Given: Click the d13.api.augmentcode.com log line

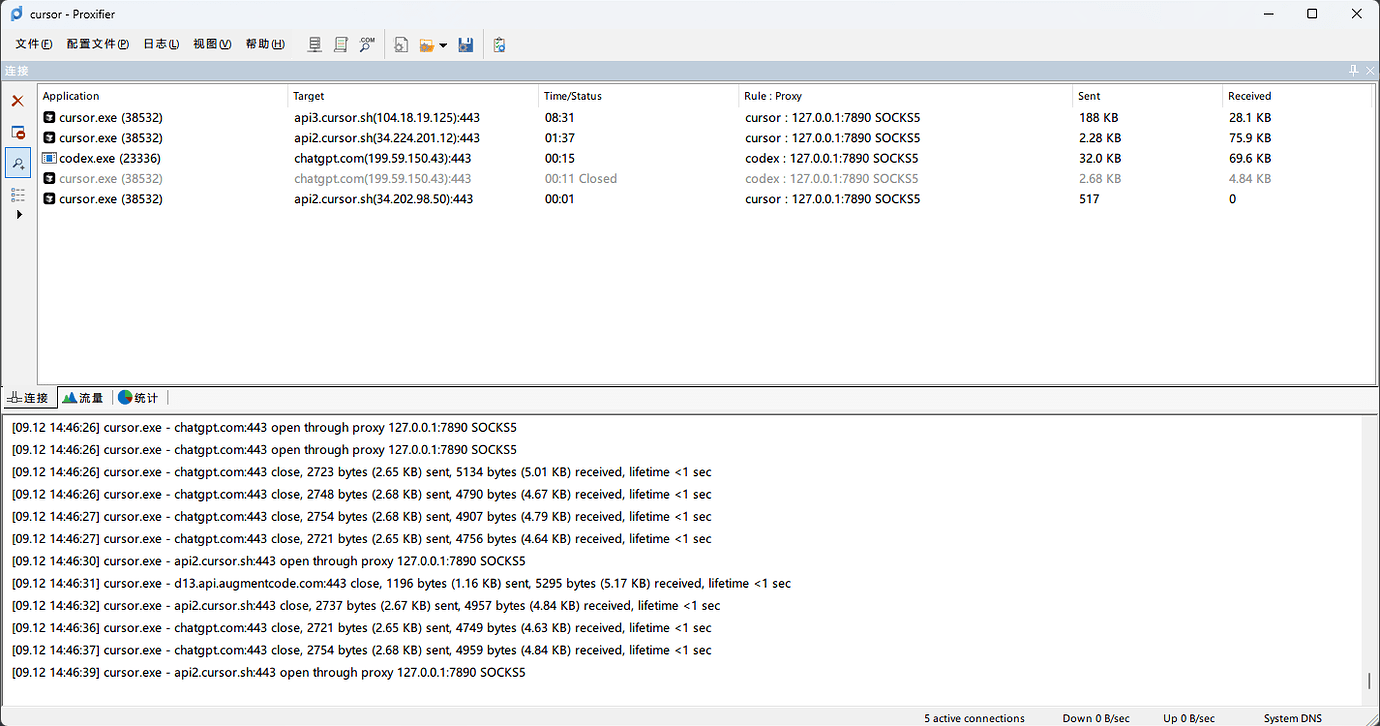Looking at the screenshot, I should point(401,583).
